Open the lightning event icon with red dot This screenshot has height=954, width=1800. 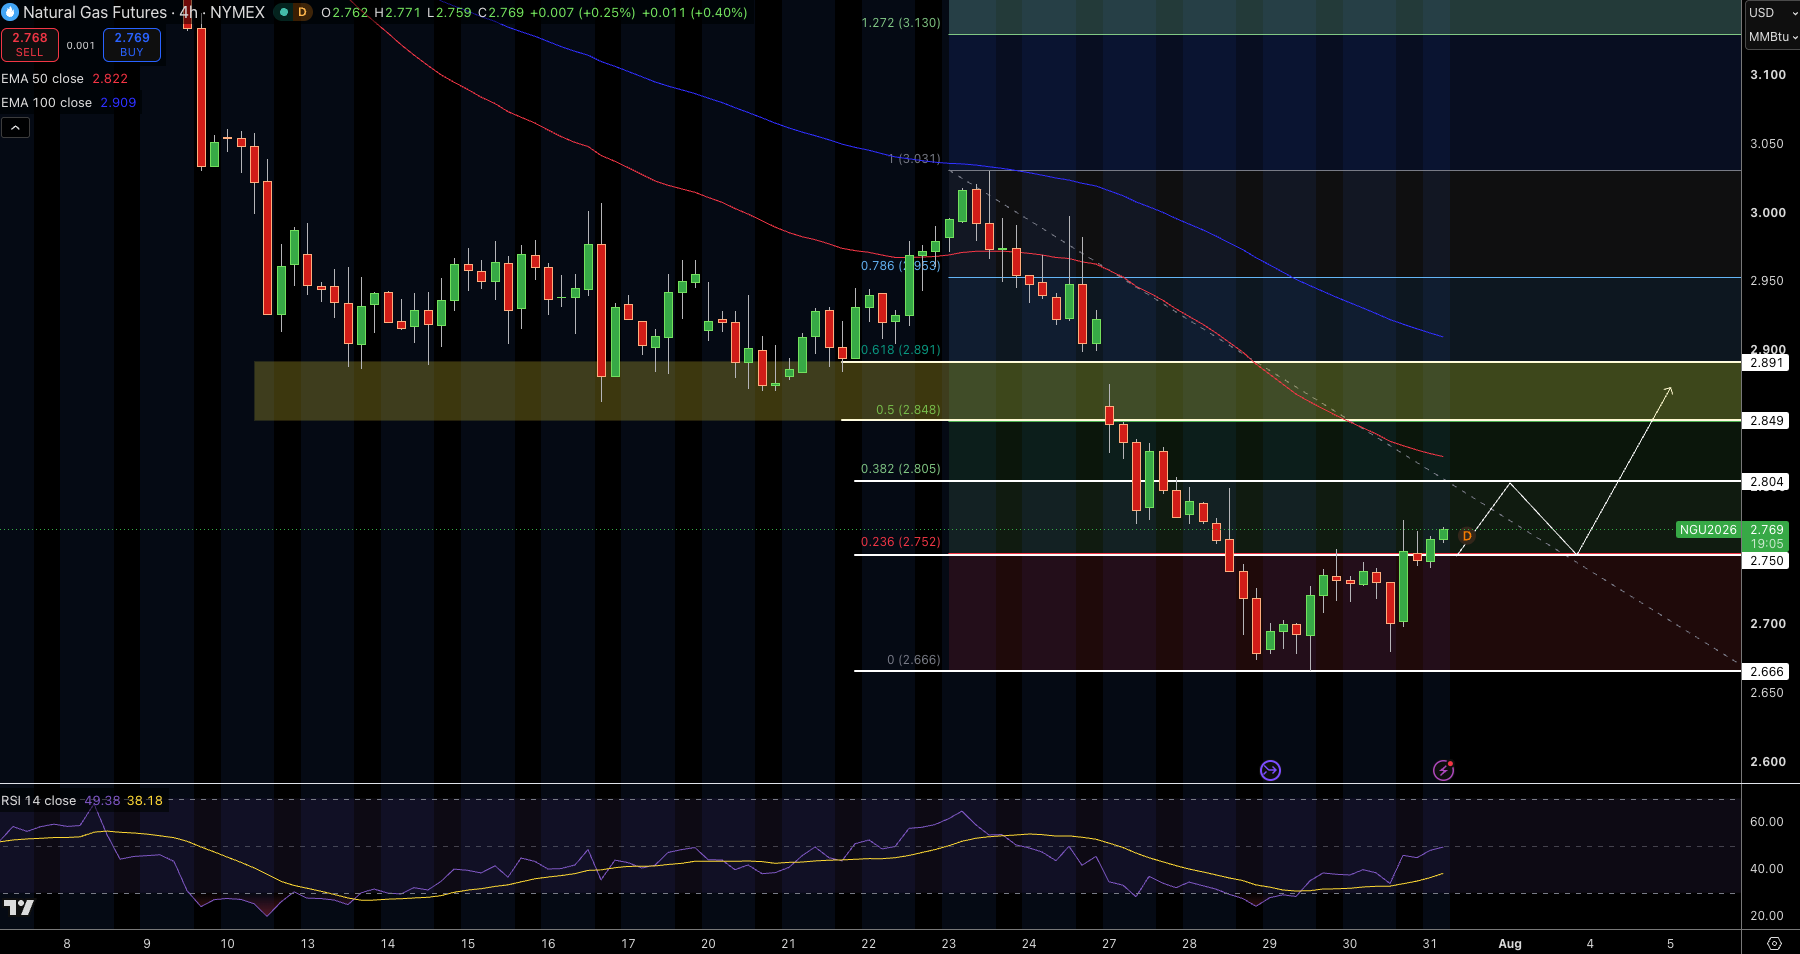[1443, 770]
